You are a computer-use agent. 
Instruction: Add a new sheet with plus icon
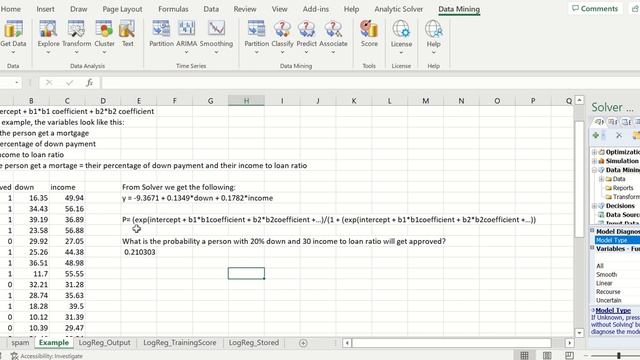click(x=303, y=343)
